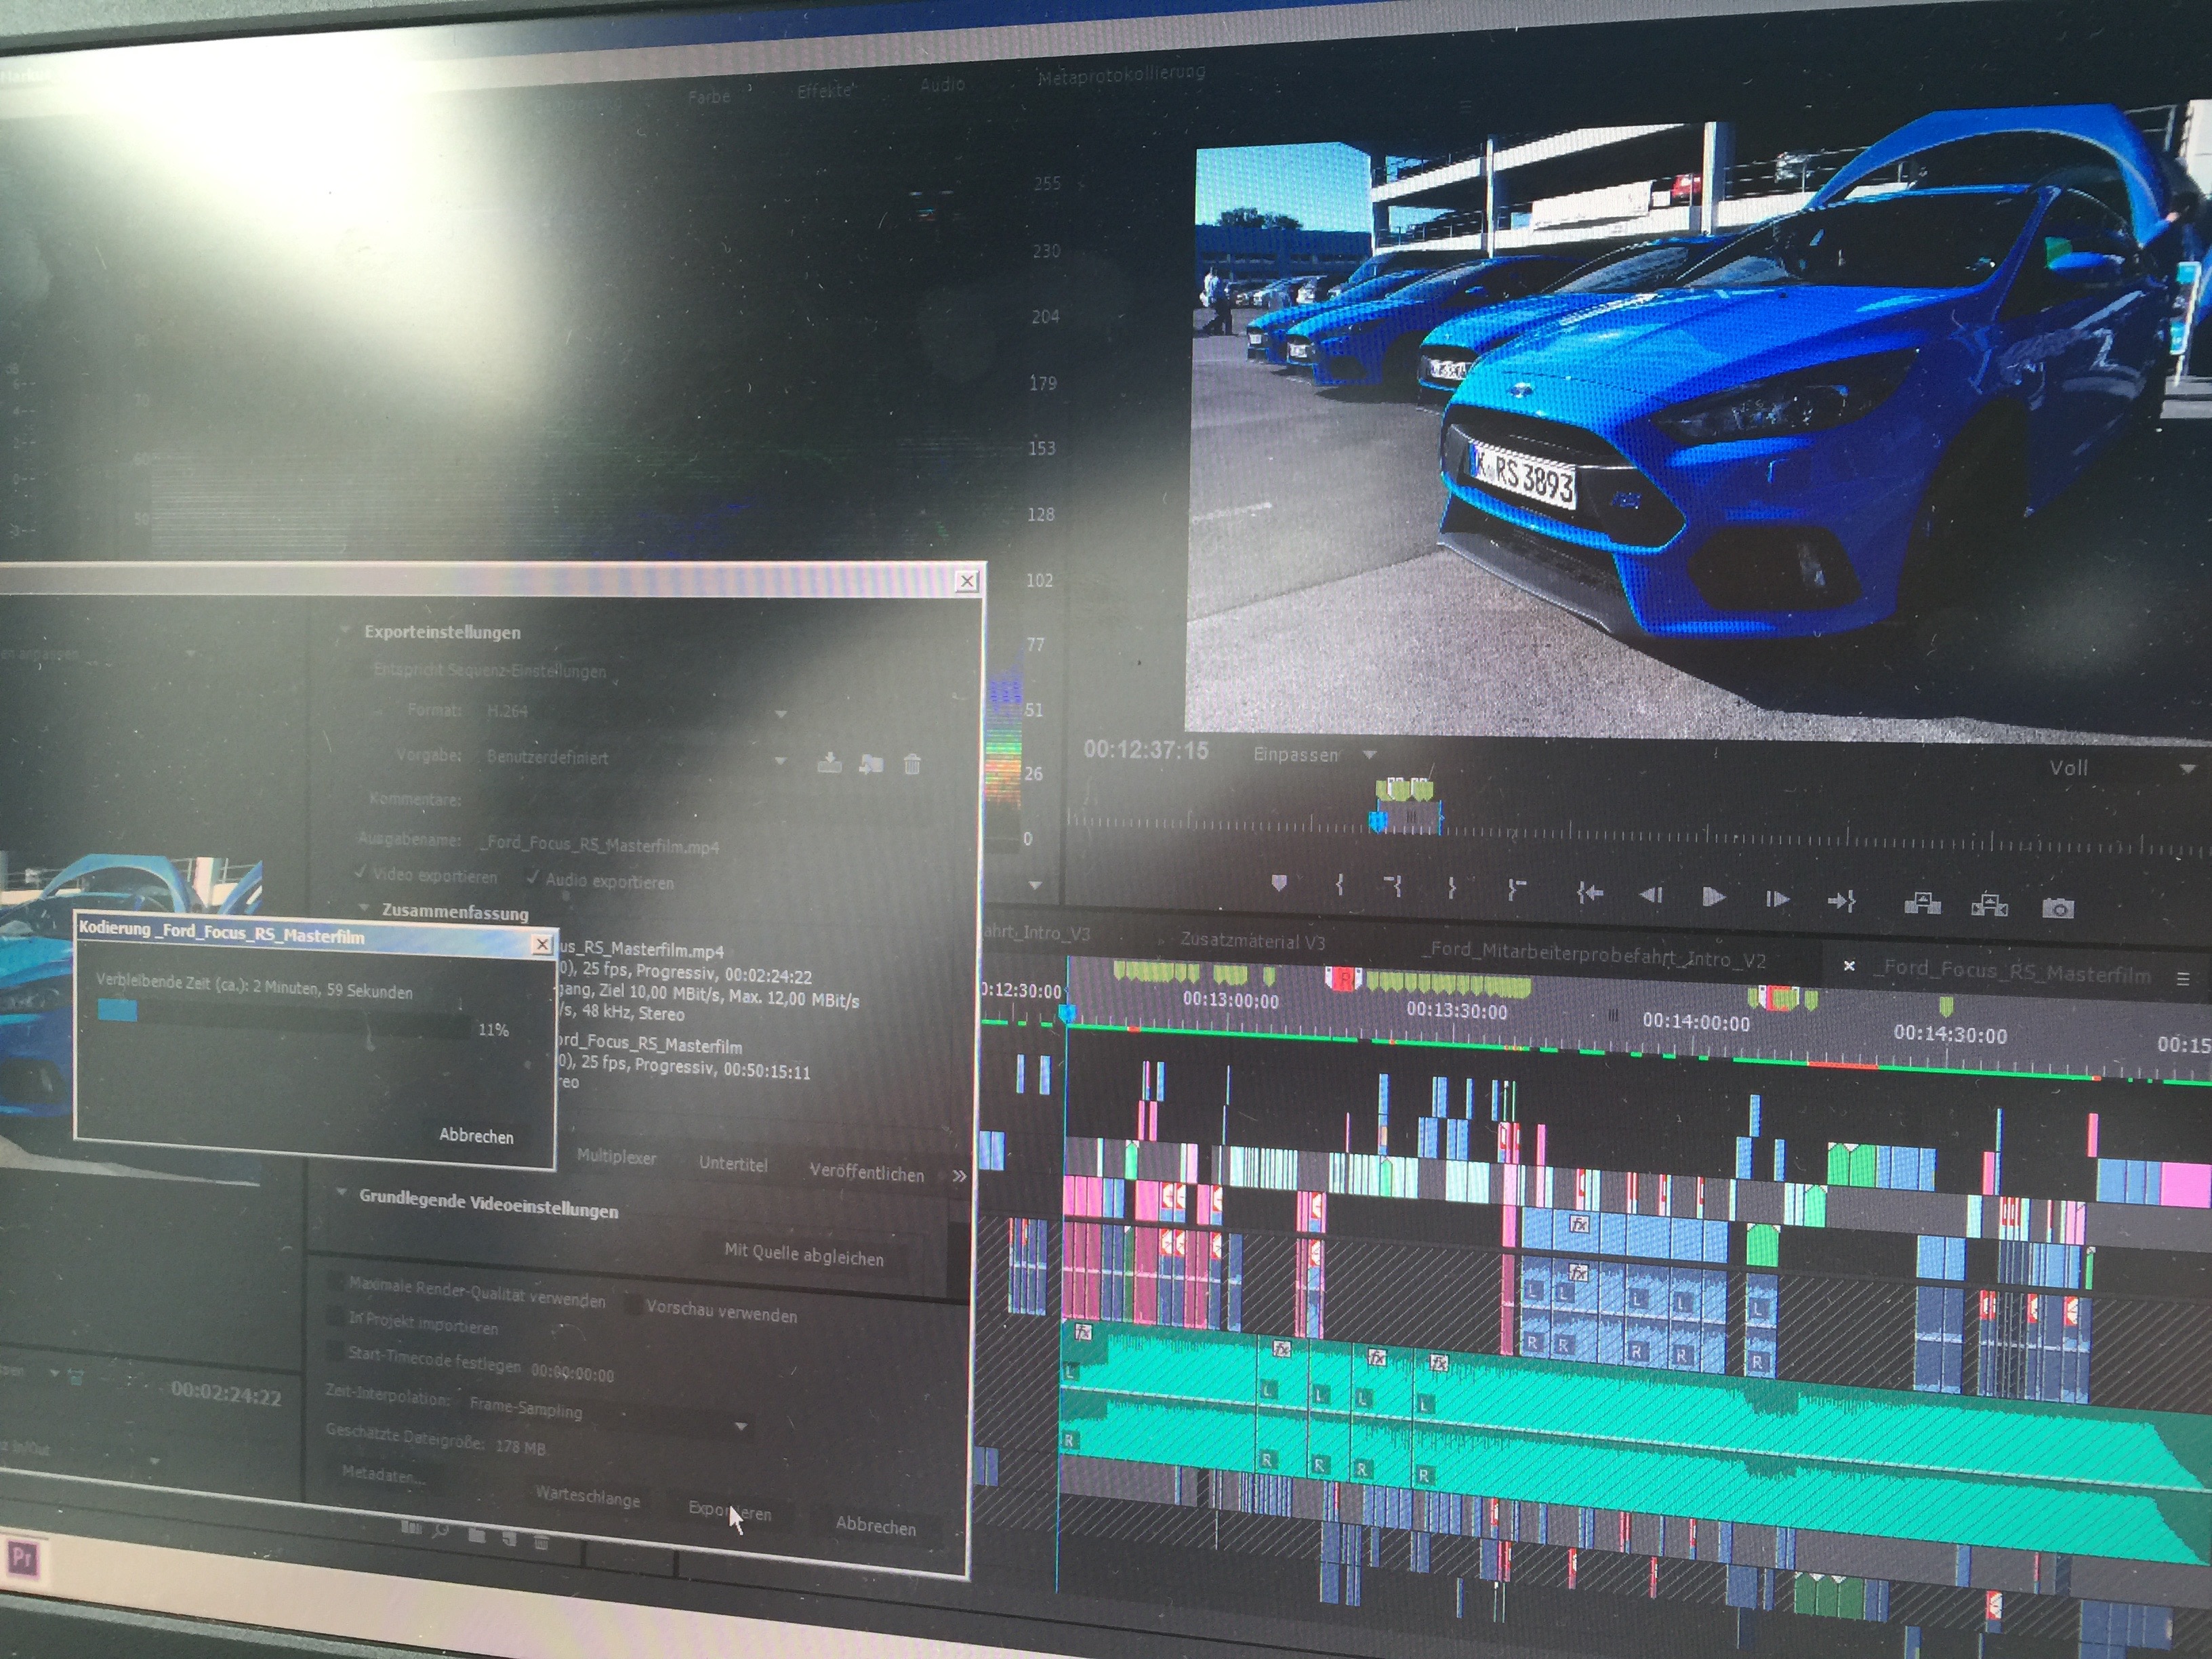Toggle the Video exportieren checkbox
Viewport: 2212px width, 1659px height.
tap(360, 872)
